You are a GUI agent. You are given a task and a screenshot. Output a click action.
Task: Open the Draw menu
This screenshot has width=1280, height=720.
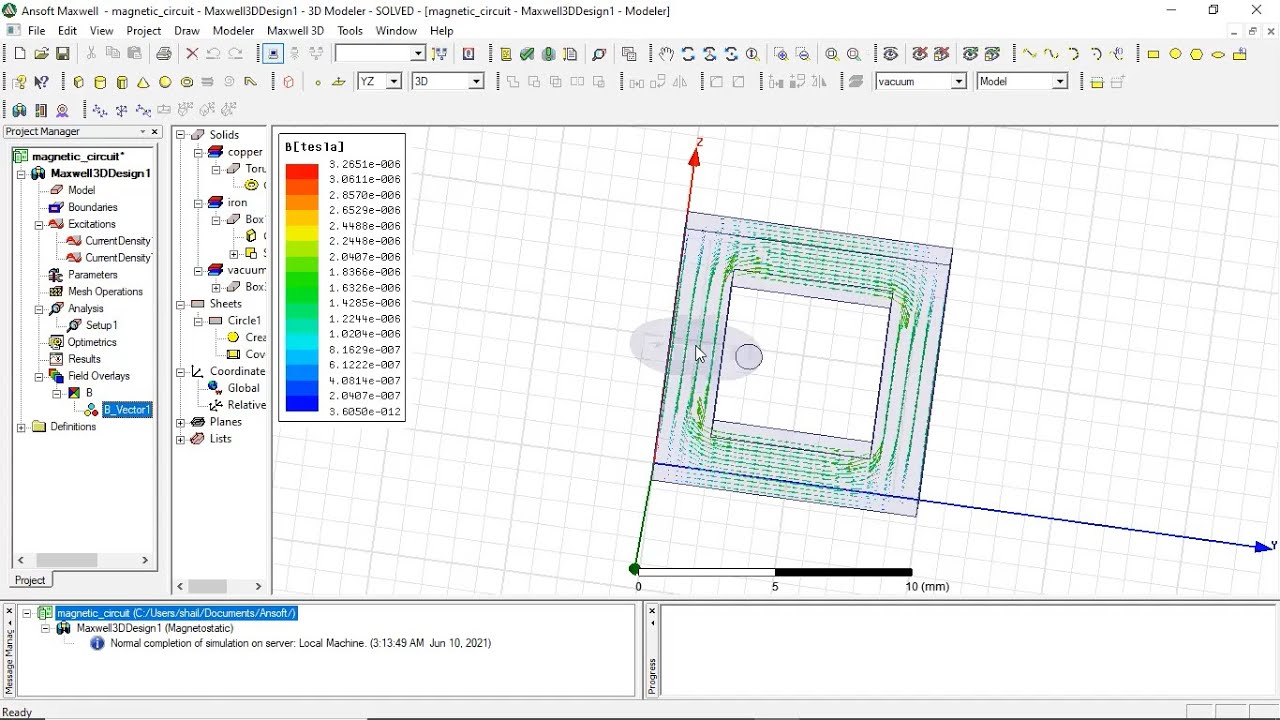click(x=187, y=31)
